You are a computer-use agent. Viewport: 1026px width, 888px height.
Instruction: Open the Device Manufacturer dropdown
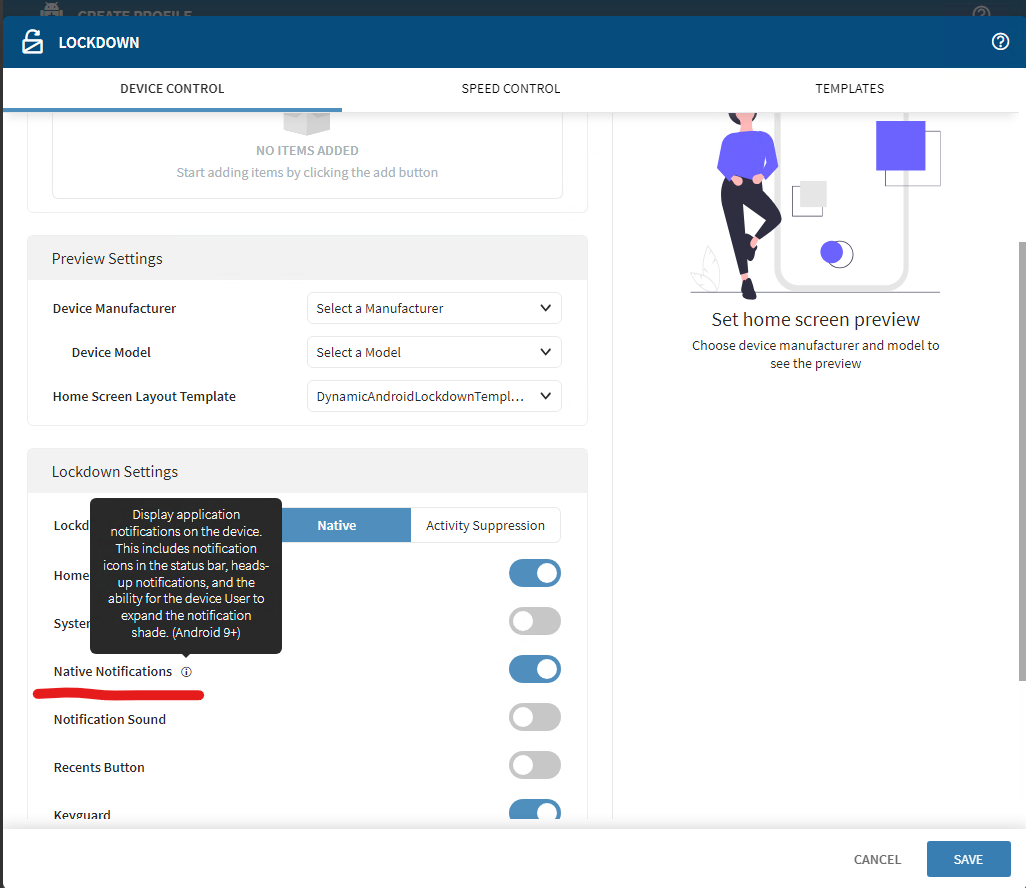click(x=434, y=309)
